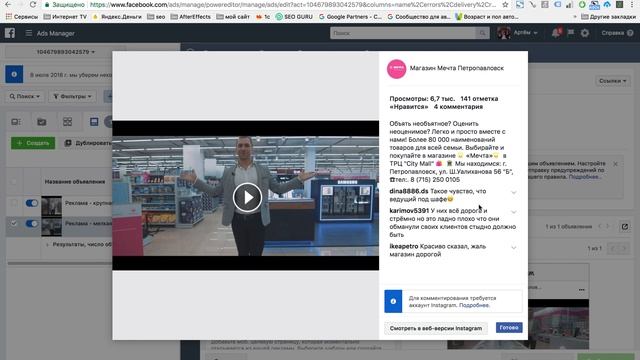
Task: Switch to the campaigns view icon
Action: point(16,122)
